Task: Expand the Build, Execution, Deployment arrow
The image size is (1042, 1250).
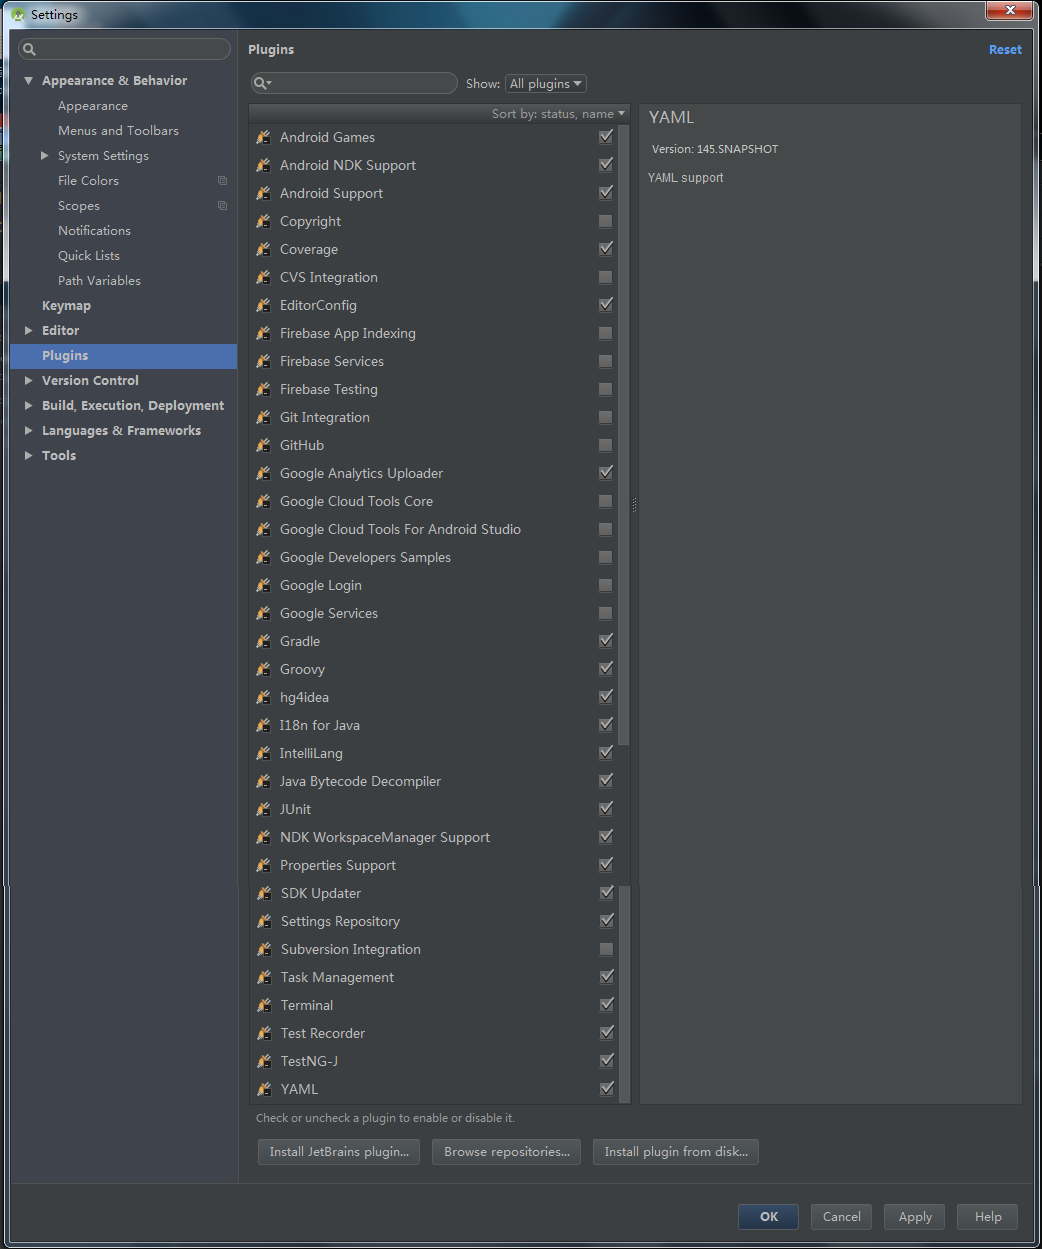Action: point(29,406)
